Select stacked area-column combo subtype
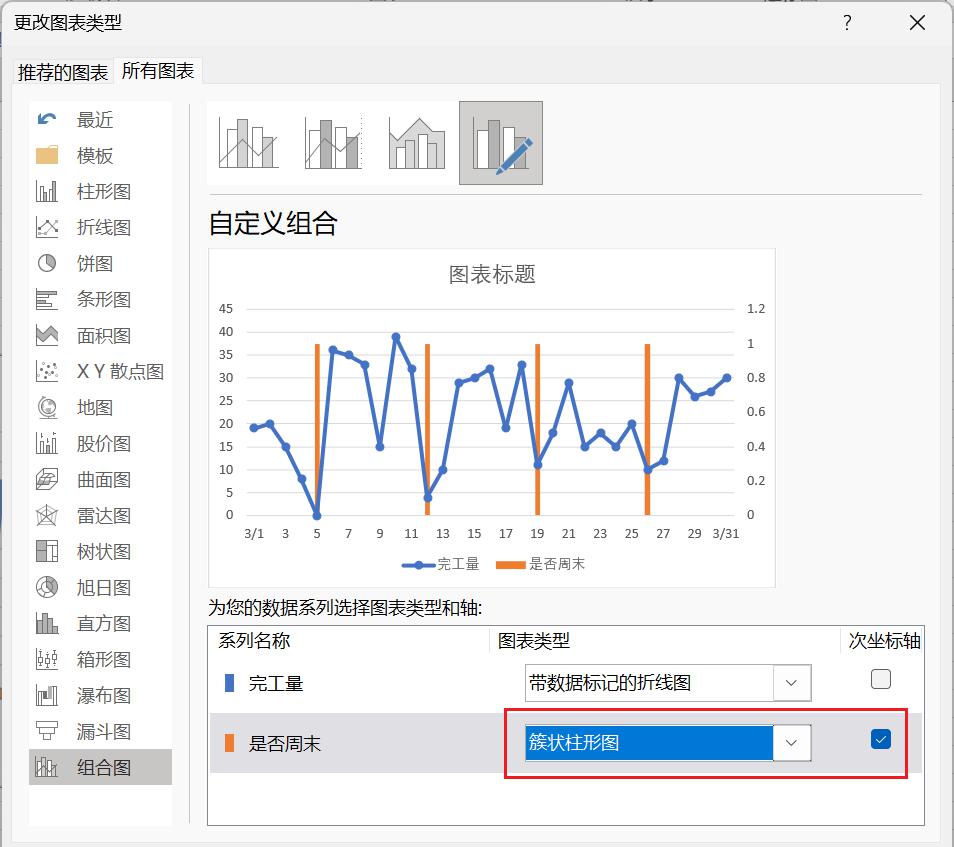This screenshot has width=954, height=847. point(417,144)
